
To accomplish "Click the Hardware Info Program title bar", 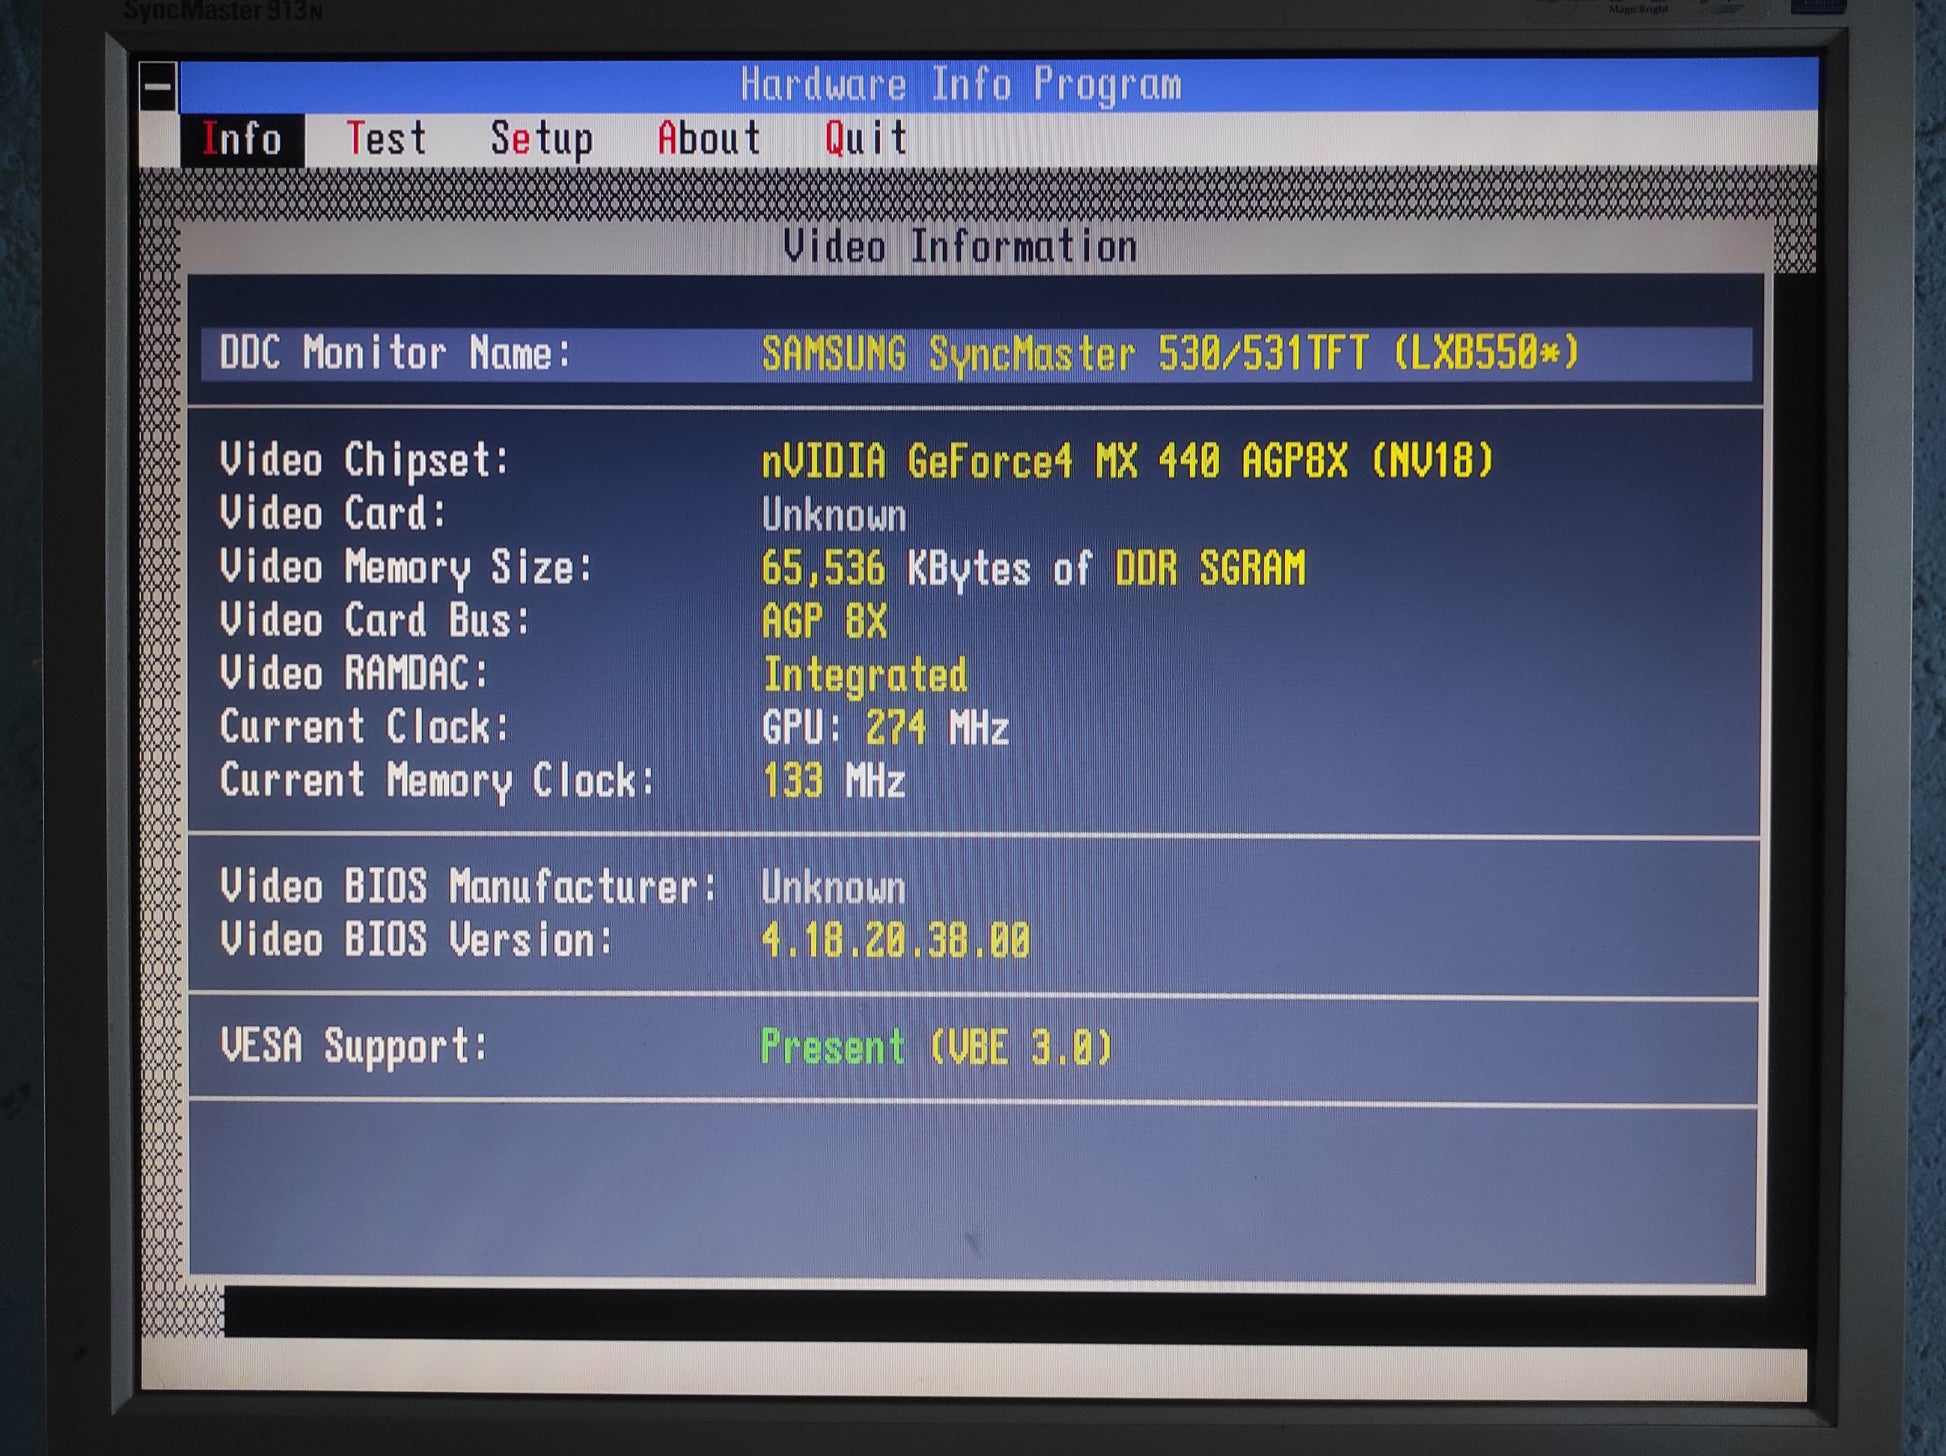I will click(x=960, y=84).
